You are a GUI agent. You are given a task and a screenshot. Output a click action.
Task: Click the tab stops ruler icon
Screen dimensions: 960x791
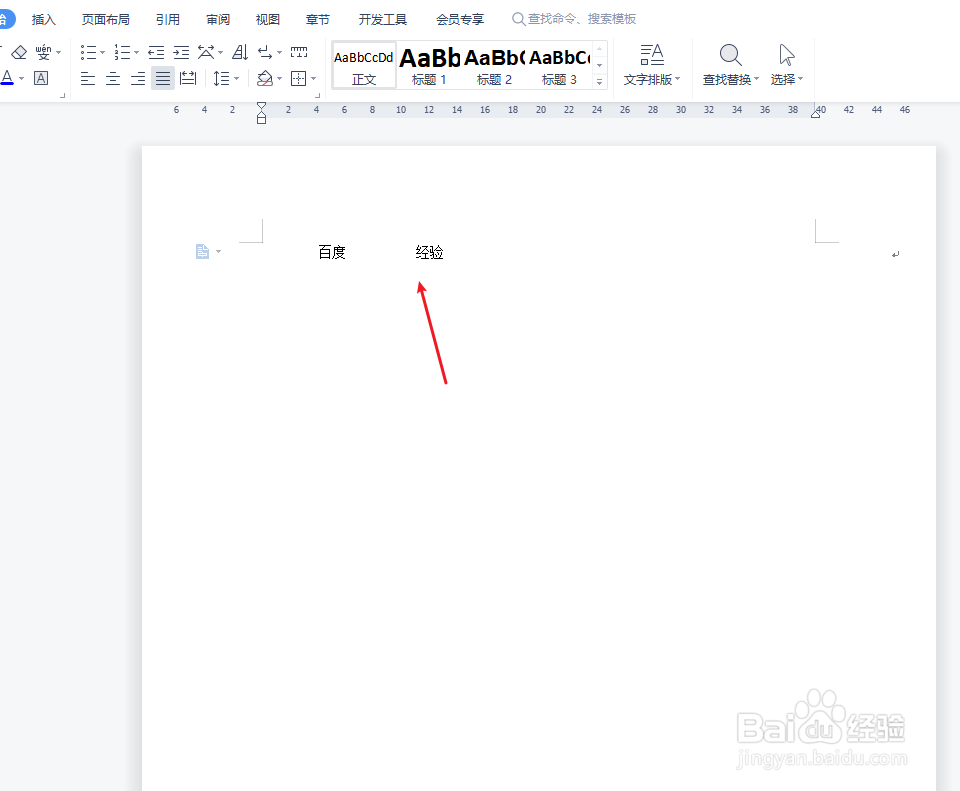299,53
